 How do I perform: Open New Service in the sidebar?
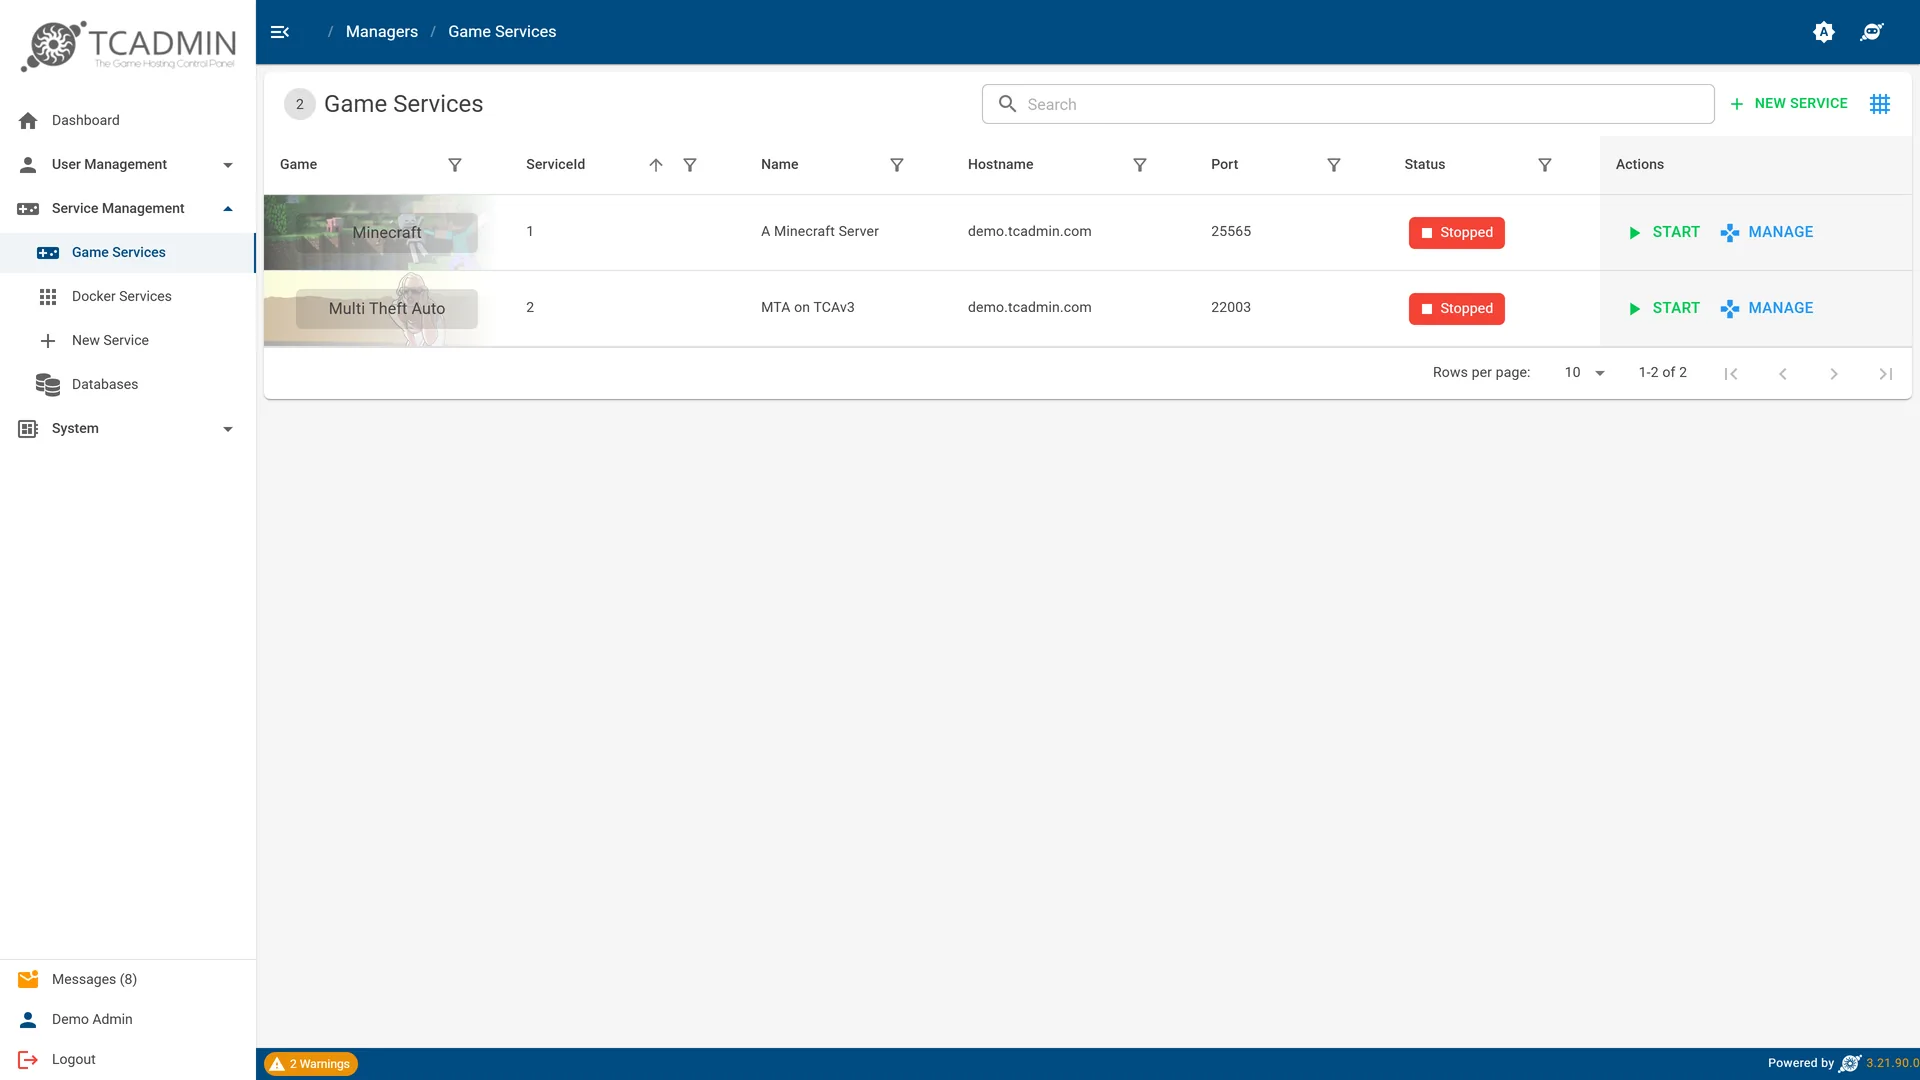point(128,340)
